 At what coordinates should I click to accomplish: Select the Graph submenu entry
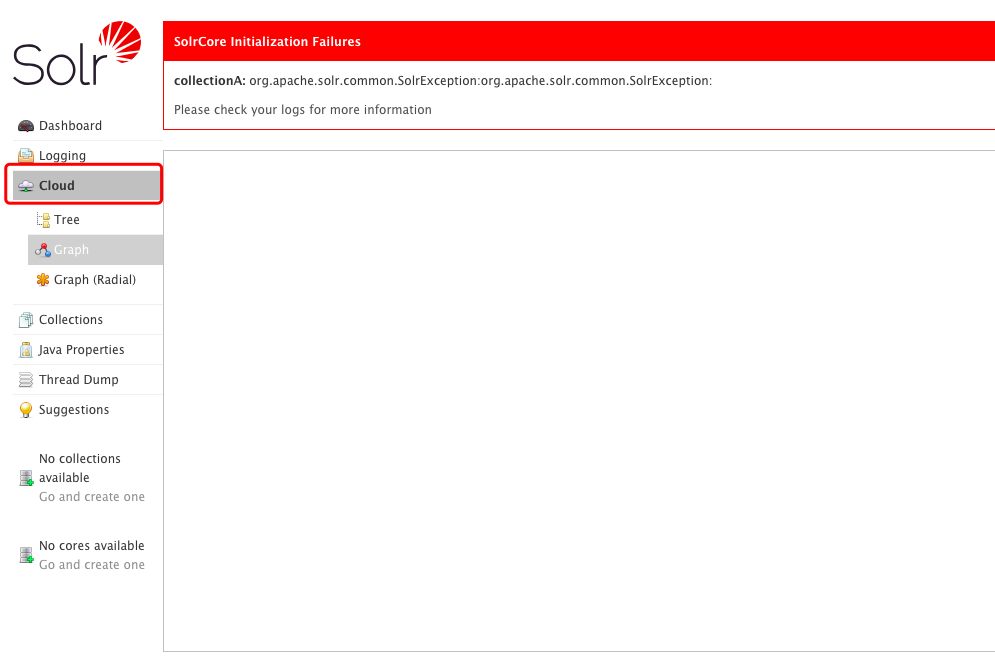coord(95,249)
